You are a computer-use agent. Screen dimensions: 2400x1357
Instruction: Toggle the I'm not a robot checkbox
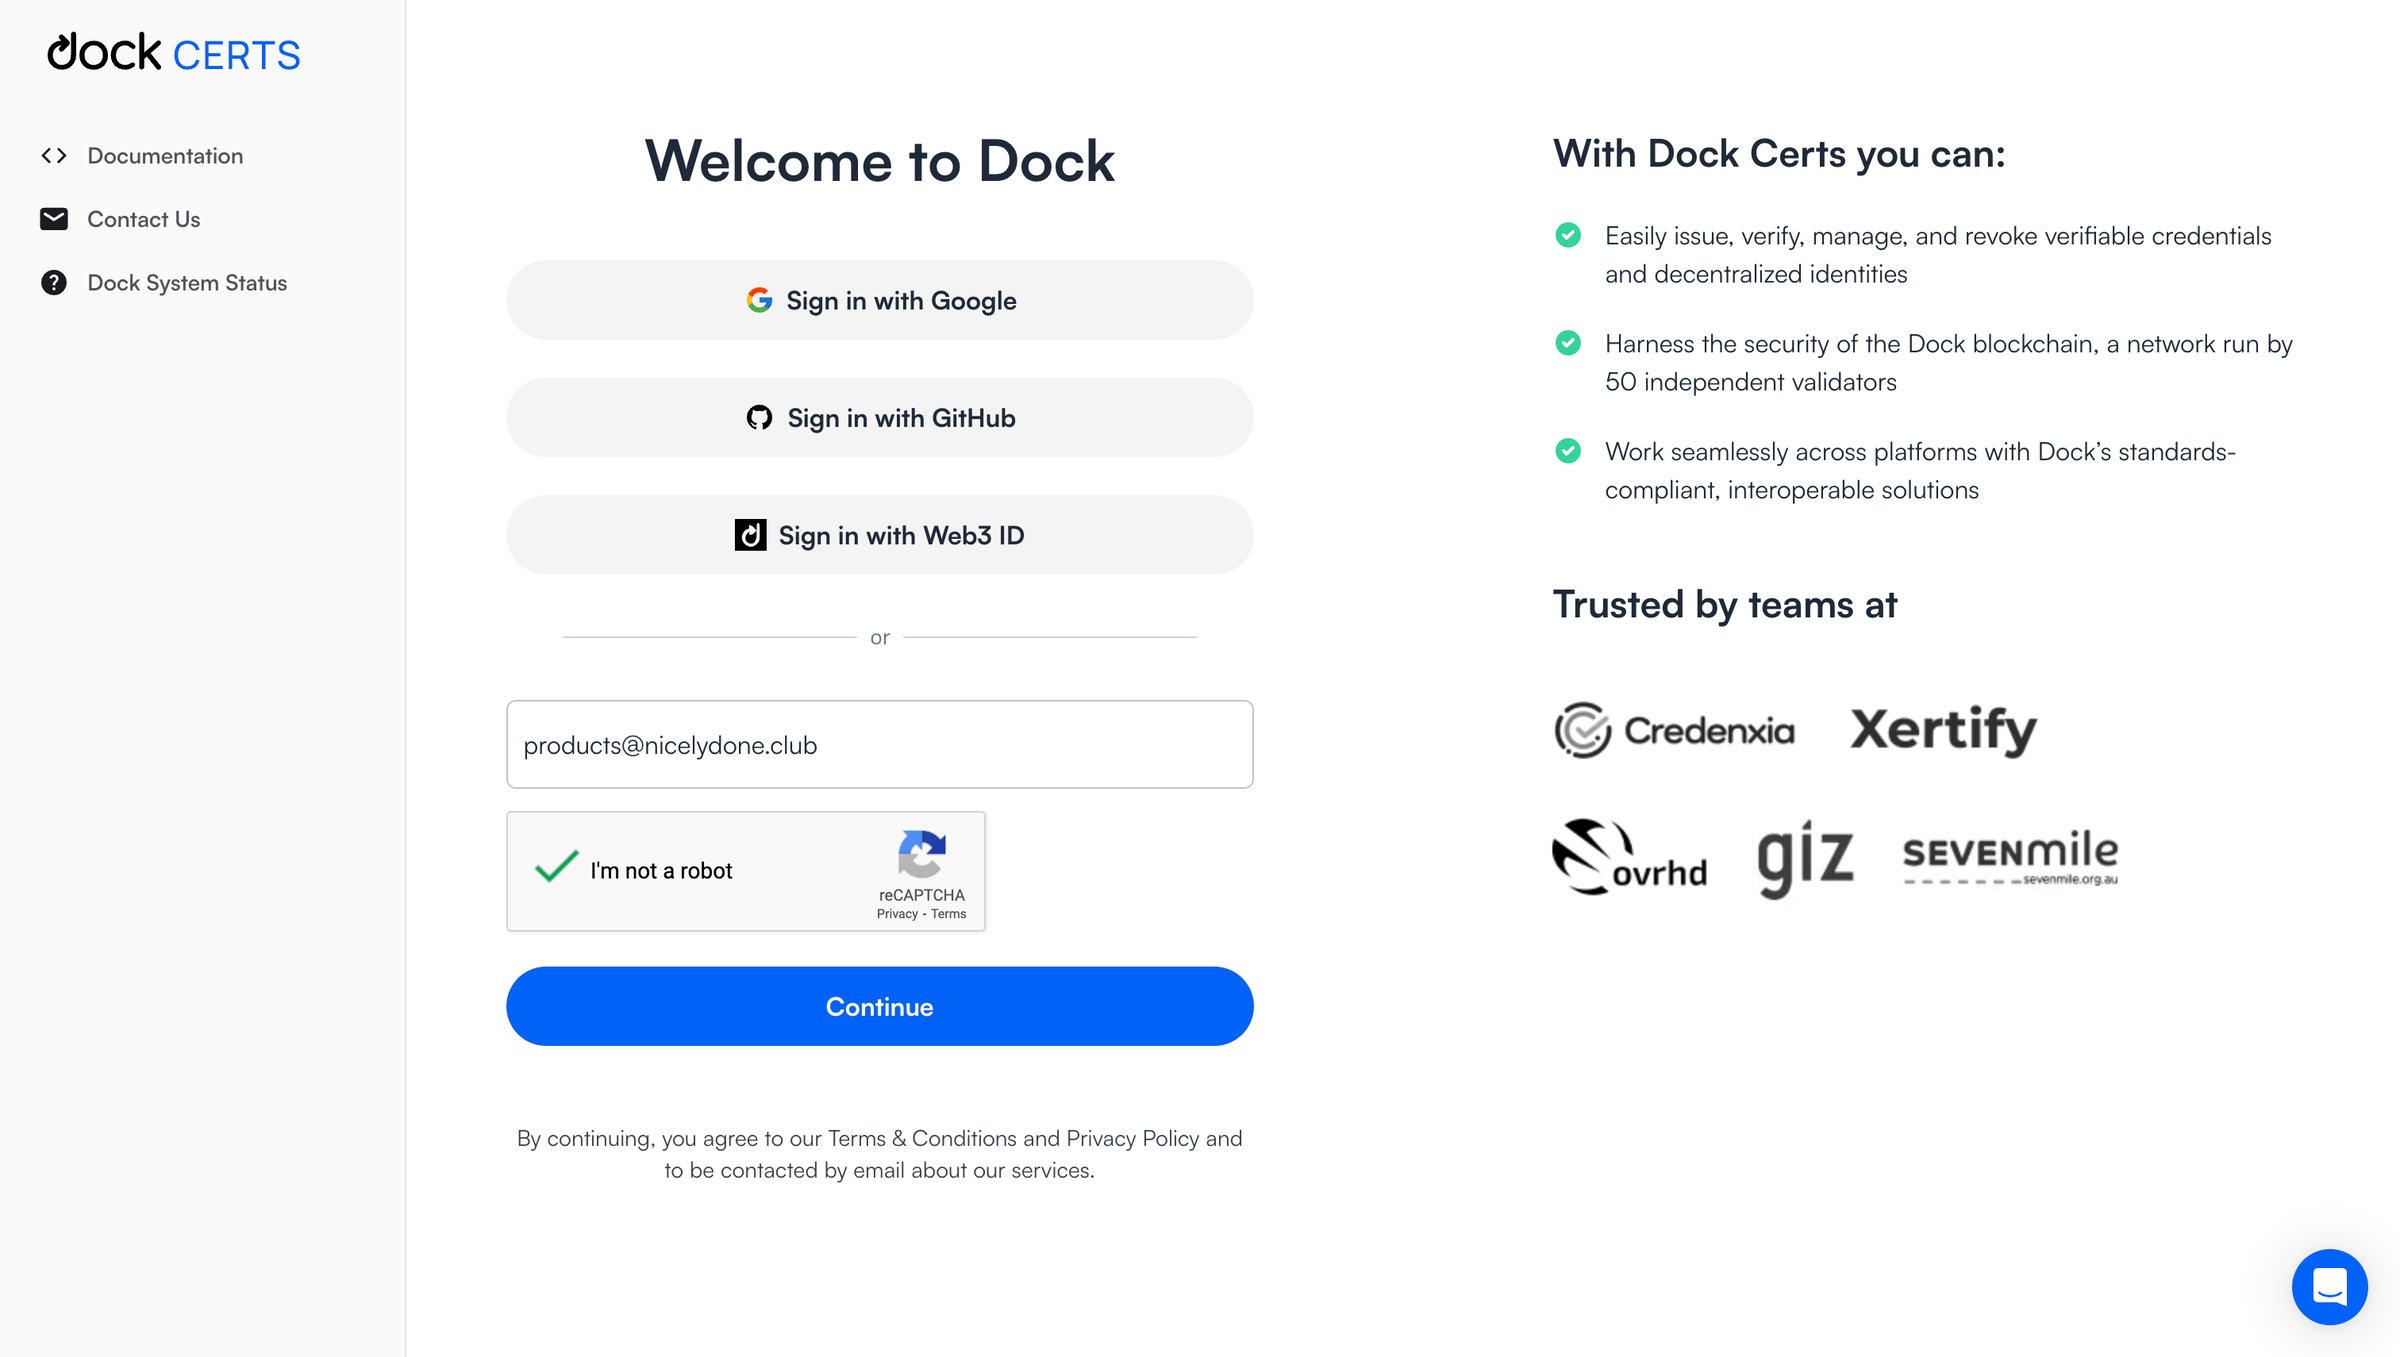pos(557,868)
